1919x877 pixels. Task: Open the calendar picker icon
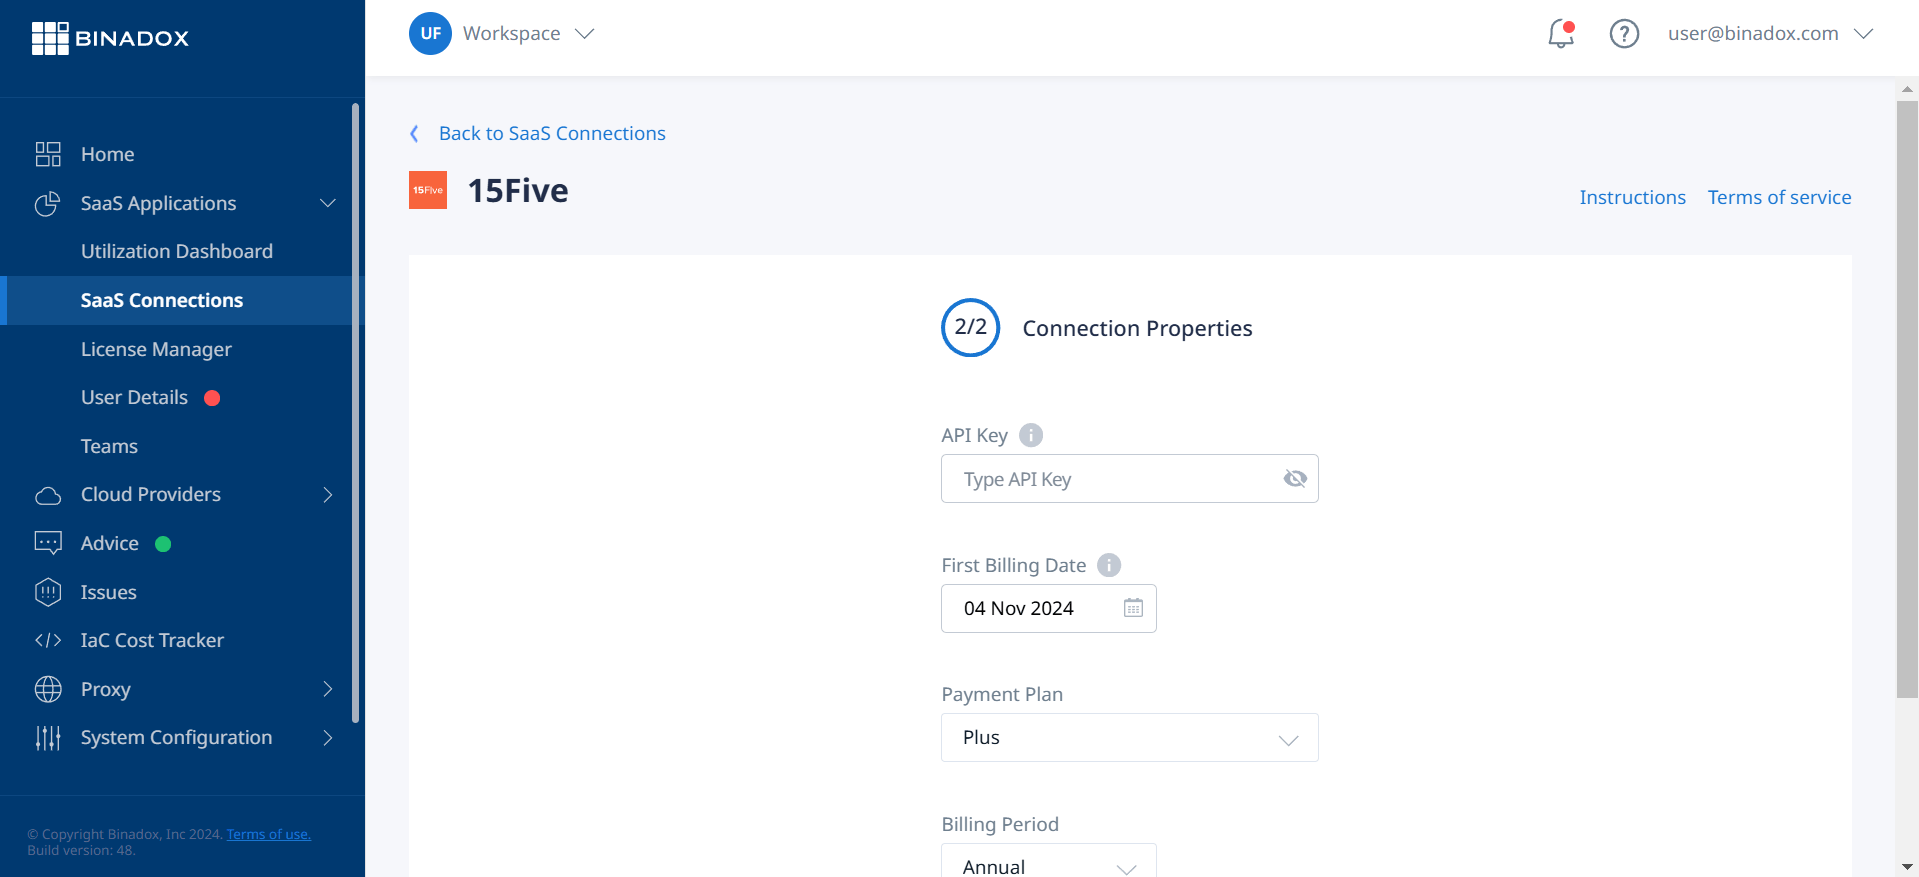[1133, 608]
